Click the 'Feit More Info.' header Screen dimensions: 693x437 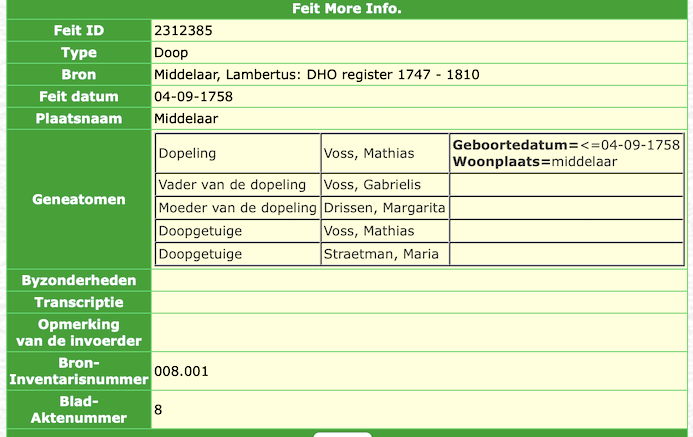(346, 9)
